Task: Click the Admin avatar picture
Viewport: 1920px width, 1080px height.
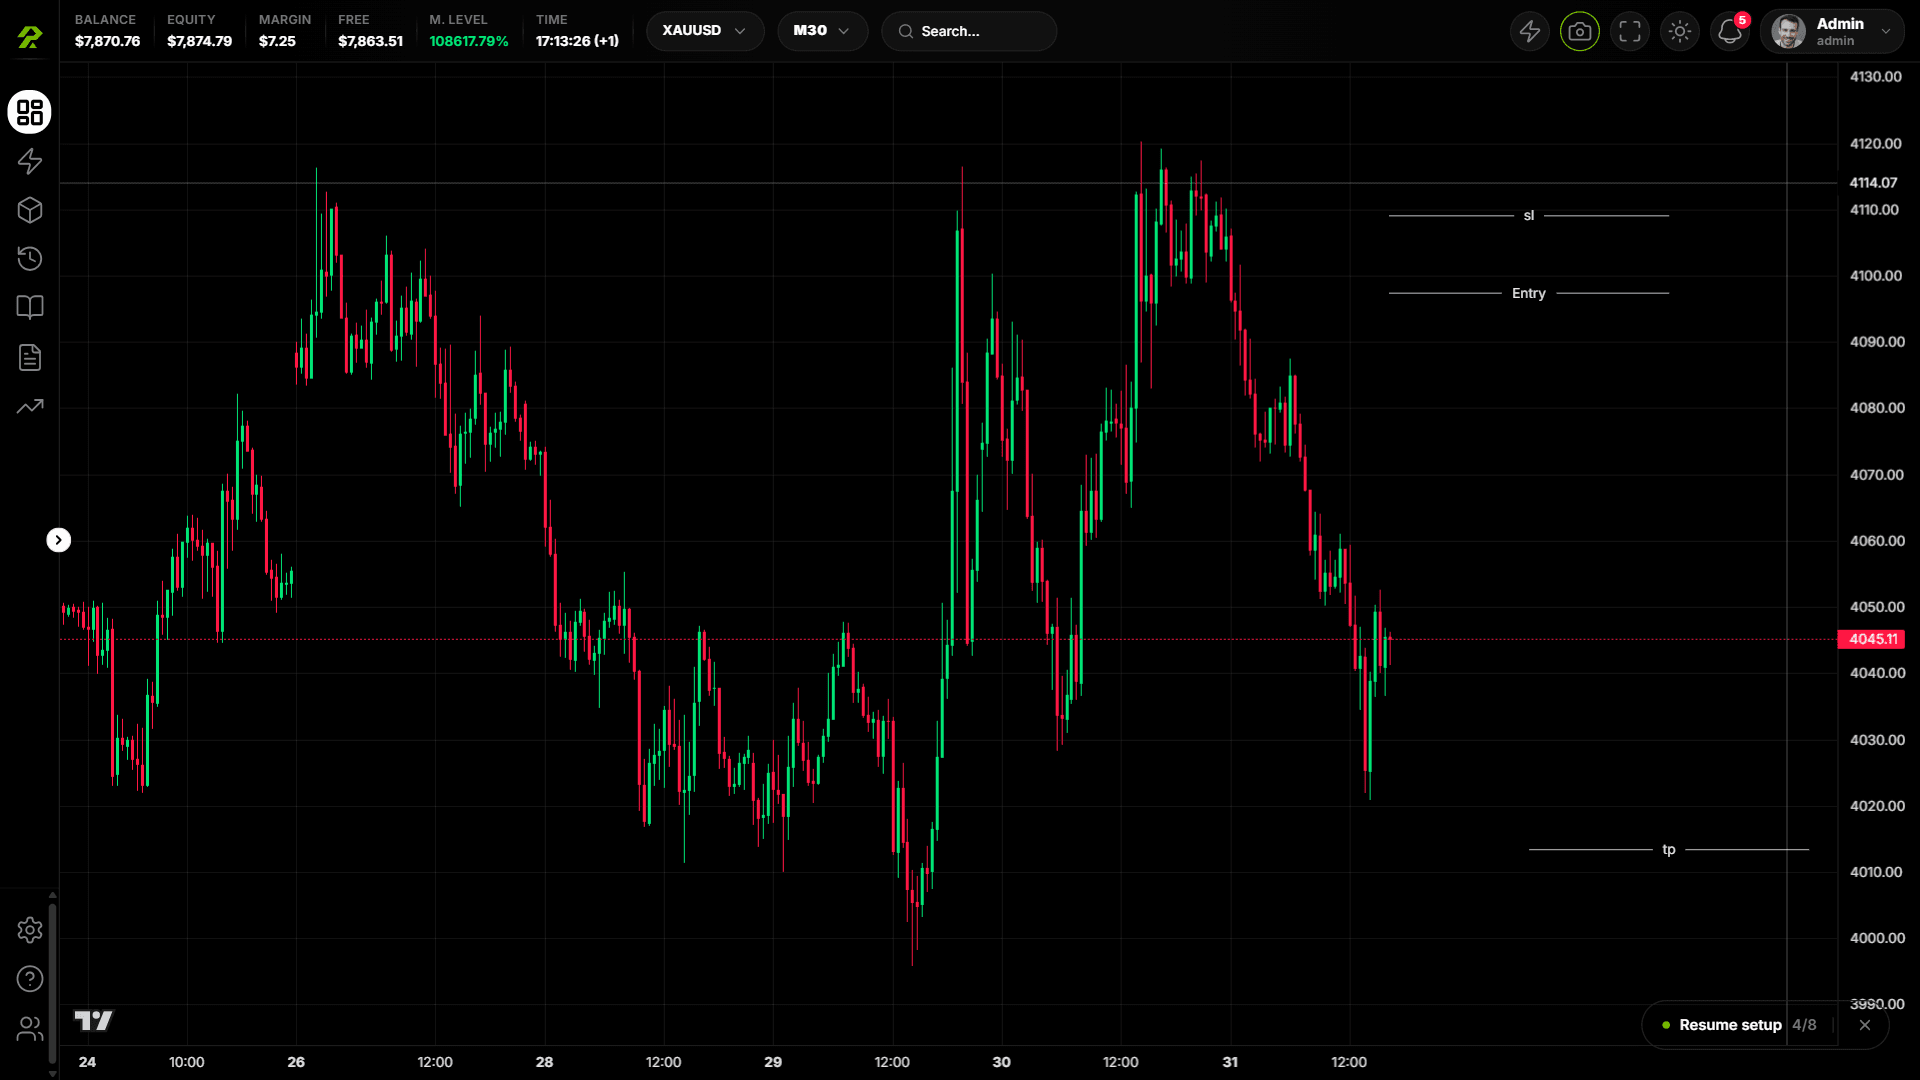Action: coord(1788,31)
